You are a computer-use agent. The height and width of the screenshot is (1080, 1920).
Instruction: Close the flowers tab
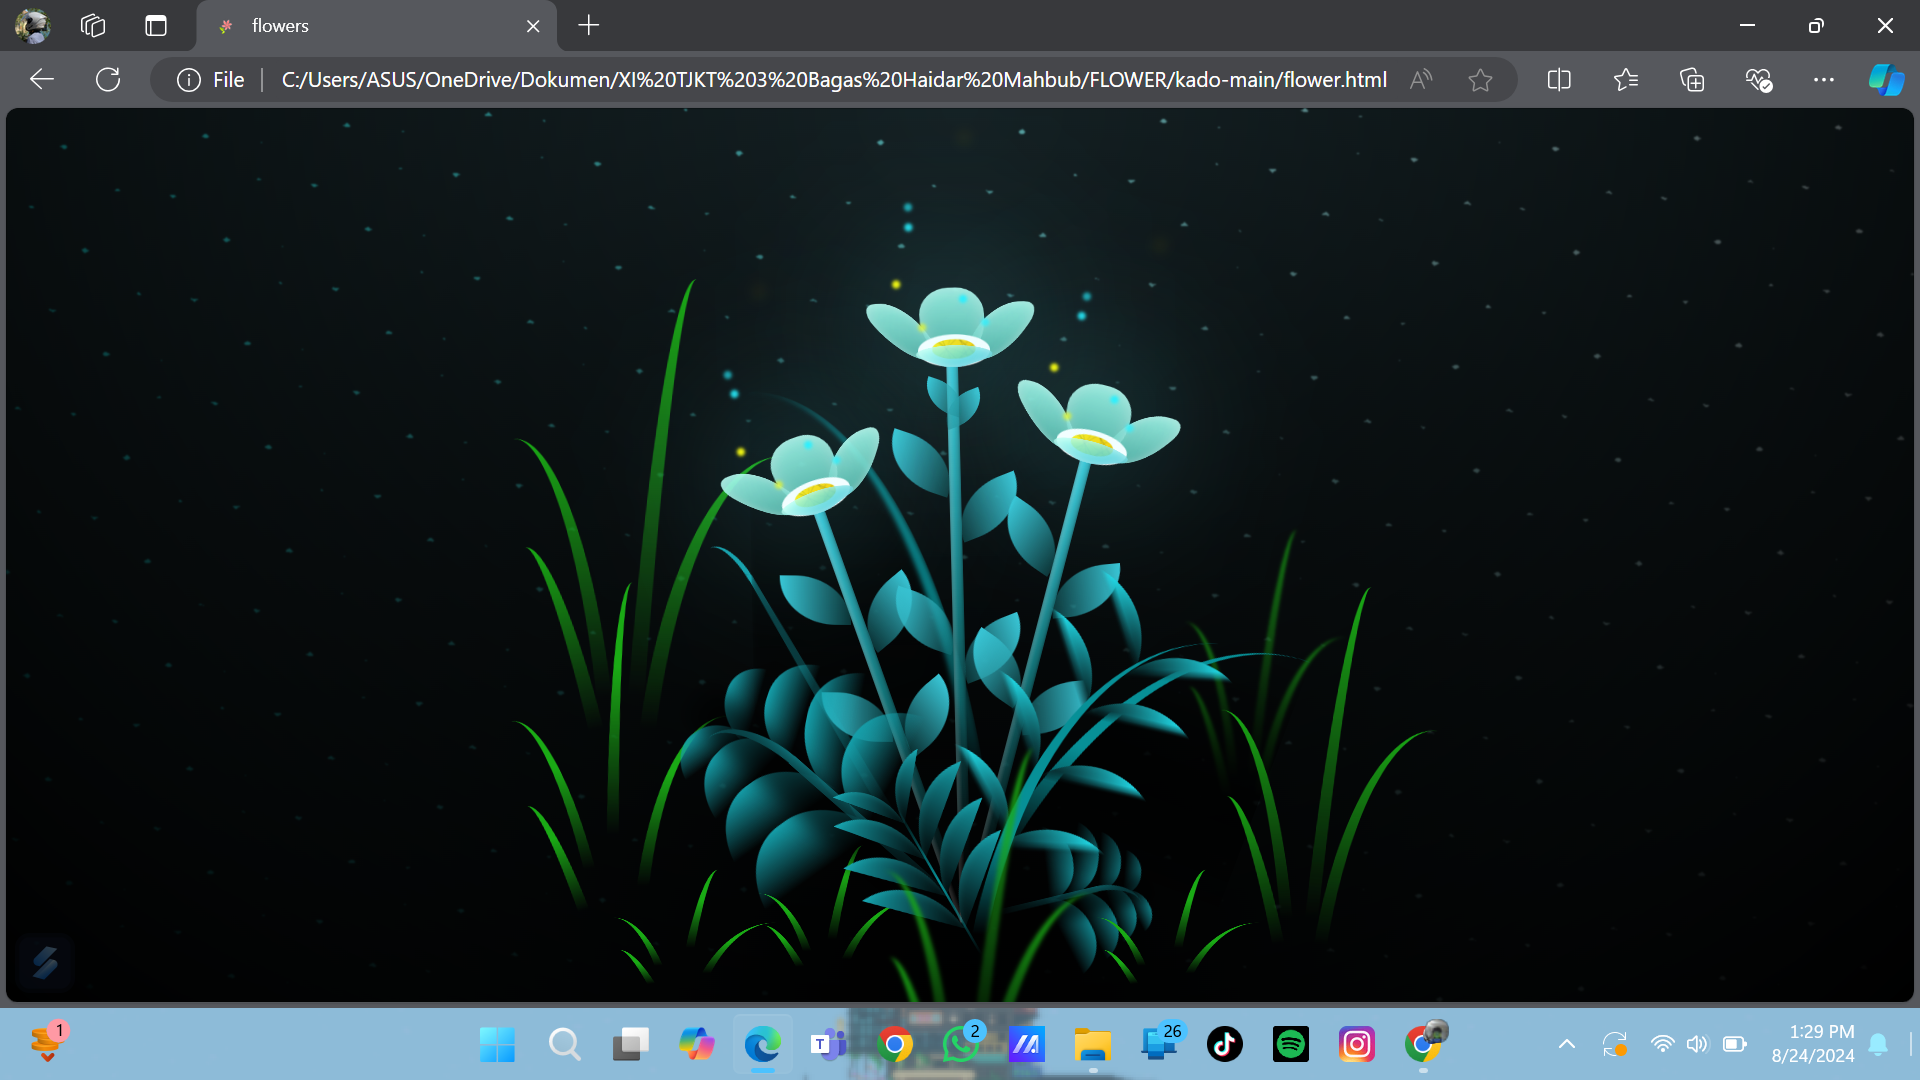click(533, 26)
